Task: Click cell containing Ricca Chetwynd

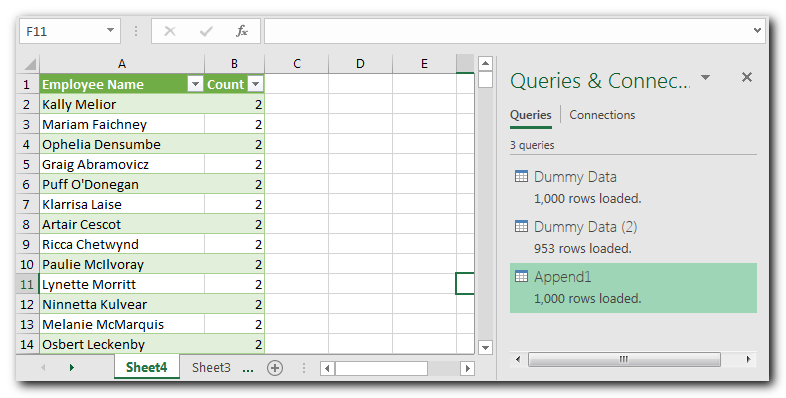Action: tap(122, 245)
